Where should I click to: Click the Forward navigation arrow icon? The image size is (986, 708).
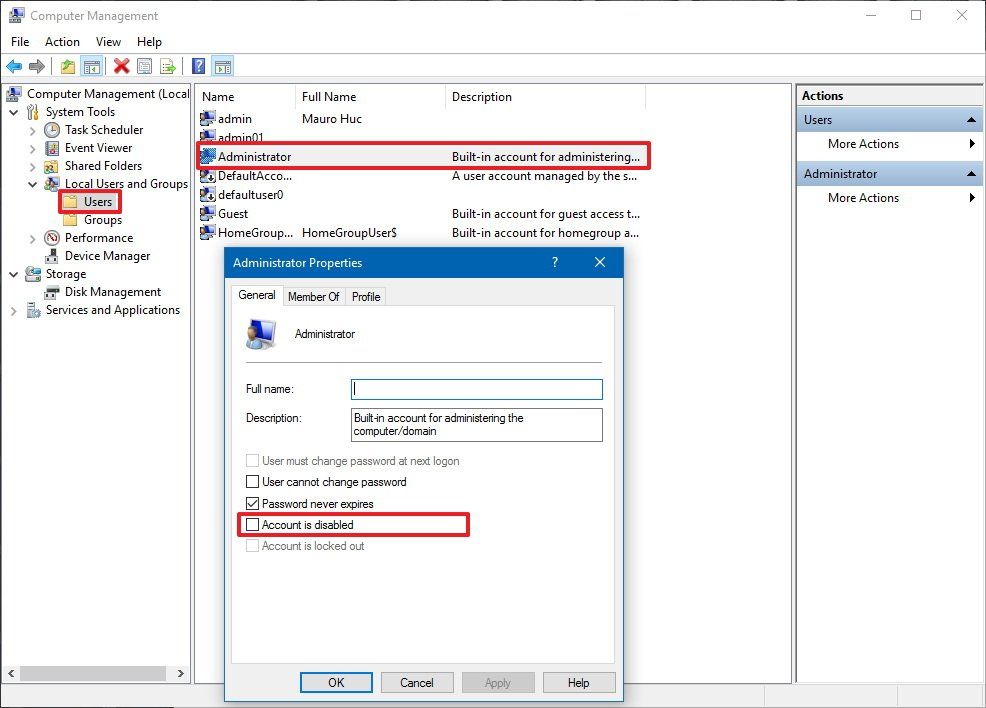pyautogui.click(x=37, y=66)
